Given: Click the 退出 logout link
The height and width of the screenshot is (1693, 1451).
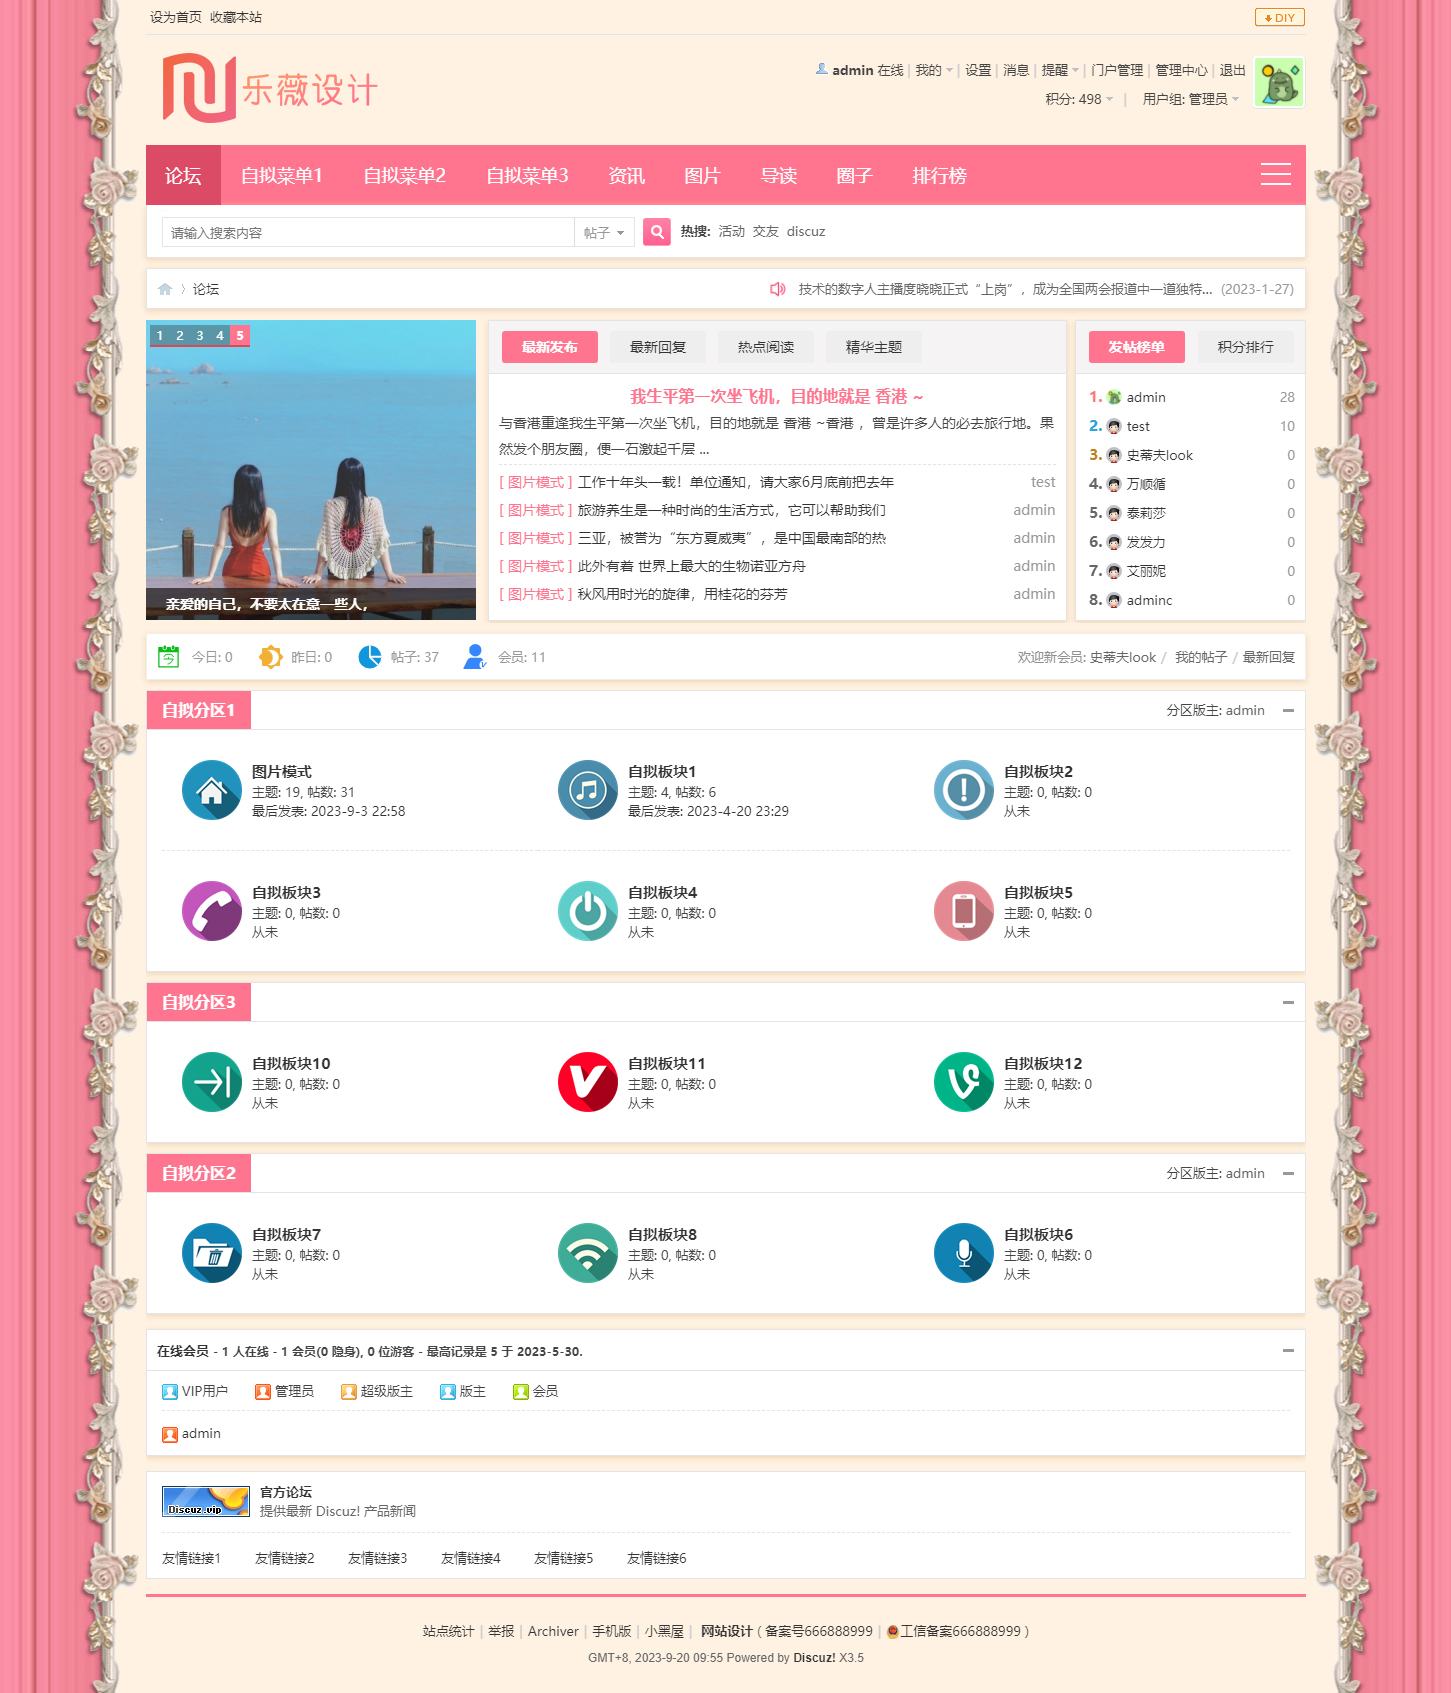Looking at the screenshot, I should coord(1232,70).
